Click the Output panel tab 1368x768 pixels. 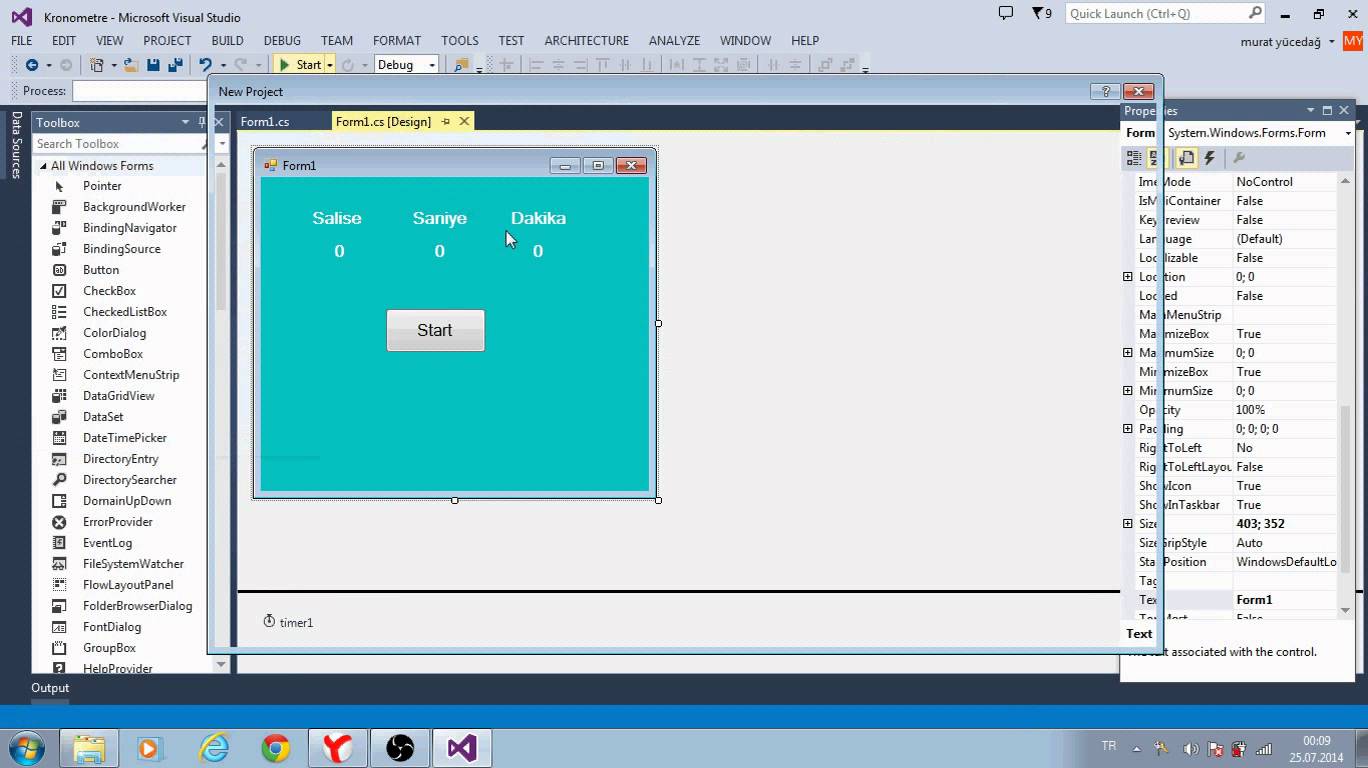[x=50, y=688]
